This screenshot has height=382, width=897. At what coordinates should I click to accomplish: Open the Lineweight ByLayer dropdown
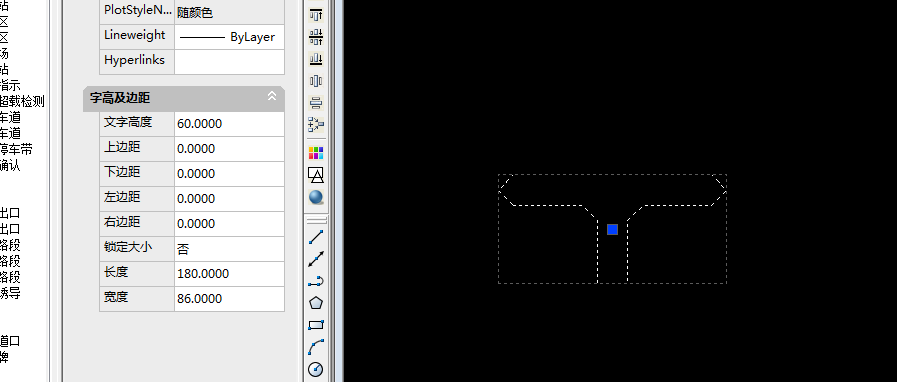229,37
